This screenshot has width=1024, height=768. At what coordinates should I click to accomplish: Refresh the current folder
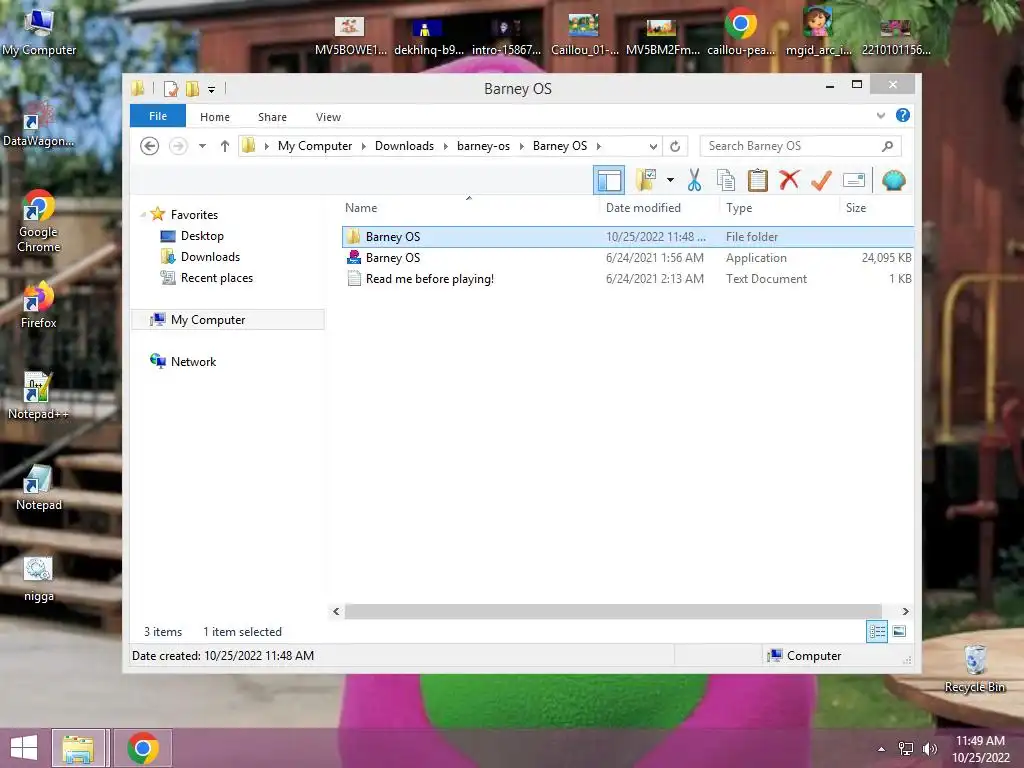click(x=675, y=146)
